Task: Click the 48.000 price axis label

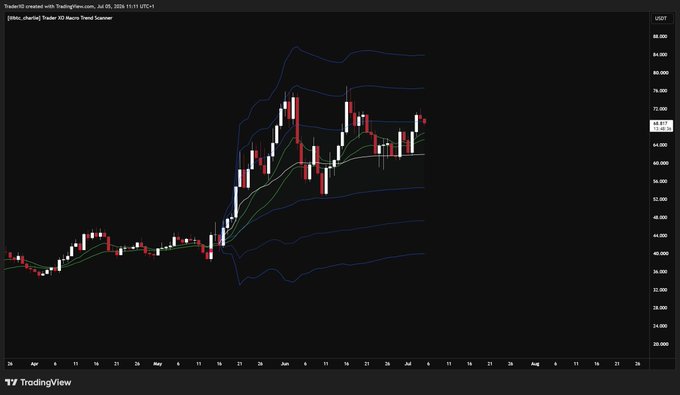Action: (x=660, y=217)
